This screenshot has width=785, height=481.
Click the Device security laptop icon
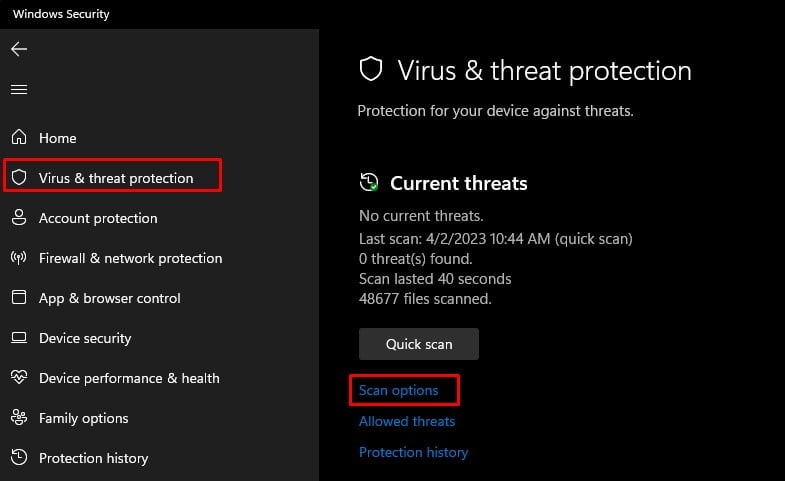point(19,338)
